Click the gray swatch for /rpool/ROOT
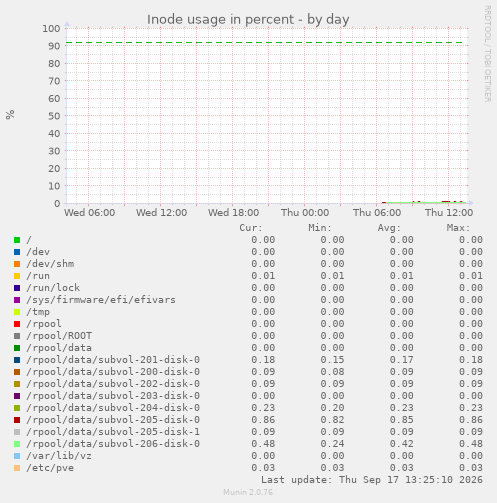The image size is (497, 503). click(x=17, y=336)
